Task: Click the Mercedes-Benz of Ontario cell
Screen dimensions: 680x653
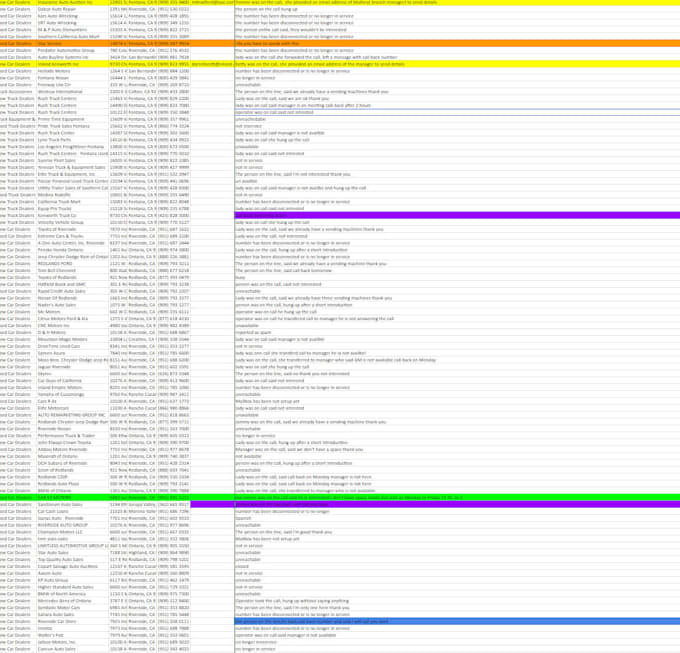Action: (x=72, y=601)
